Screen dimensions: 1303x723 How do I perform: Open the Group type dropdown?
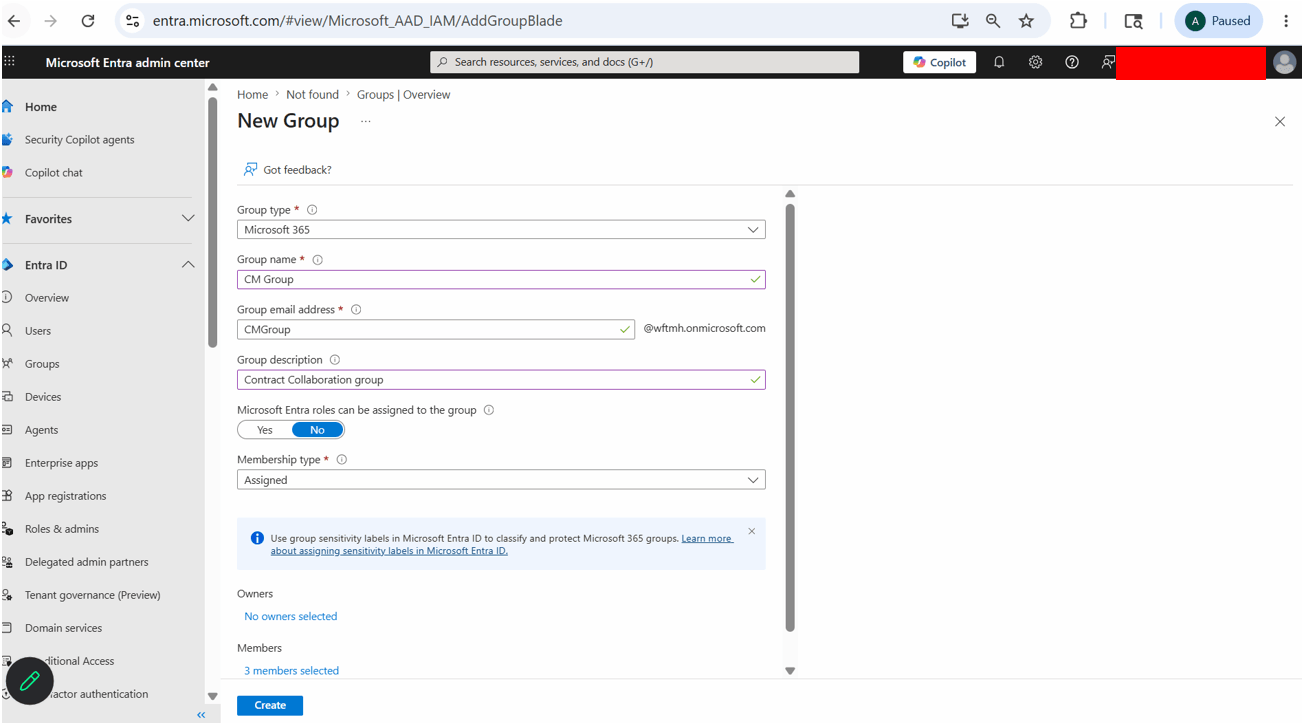click(501, 230)
